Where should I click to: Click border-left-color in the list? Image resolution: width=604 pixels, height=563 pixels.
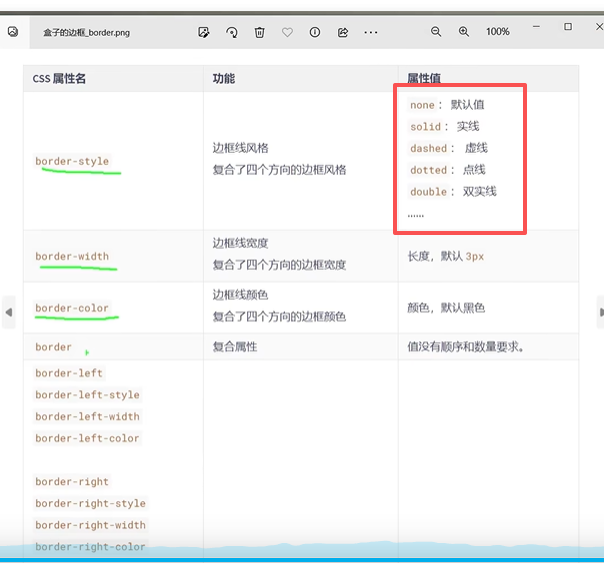click(x=87, y=438)
